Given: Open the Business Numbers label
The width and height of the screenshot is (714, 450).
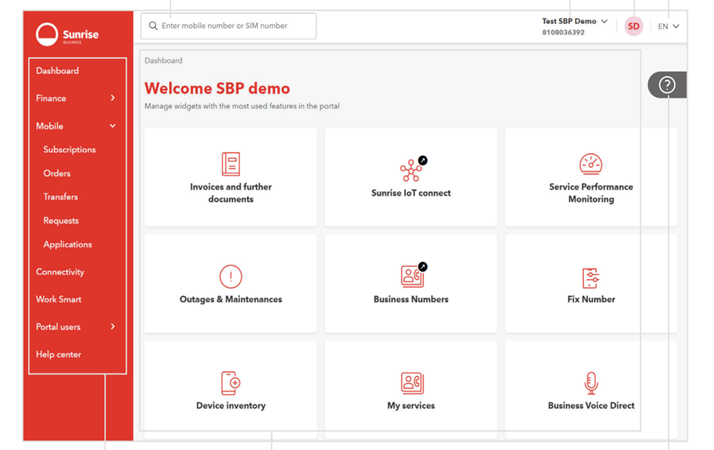Looking at the screenshot, I should (x=411, y=299).
